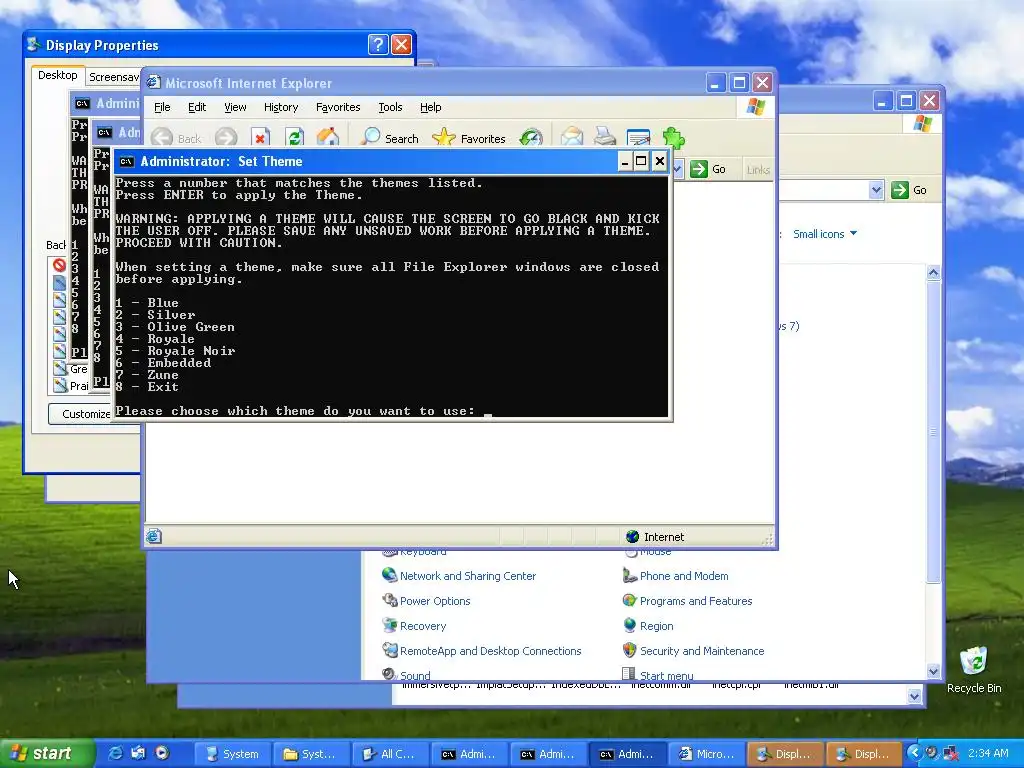Image resolution: width=1024 pixels, height=768 pixels.
Task: Click the Print icon in Internet Explorer toolbar
Action: 605,138
